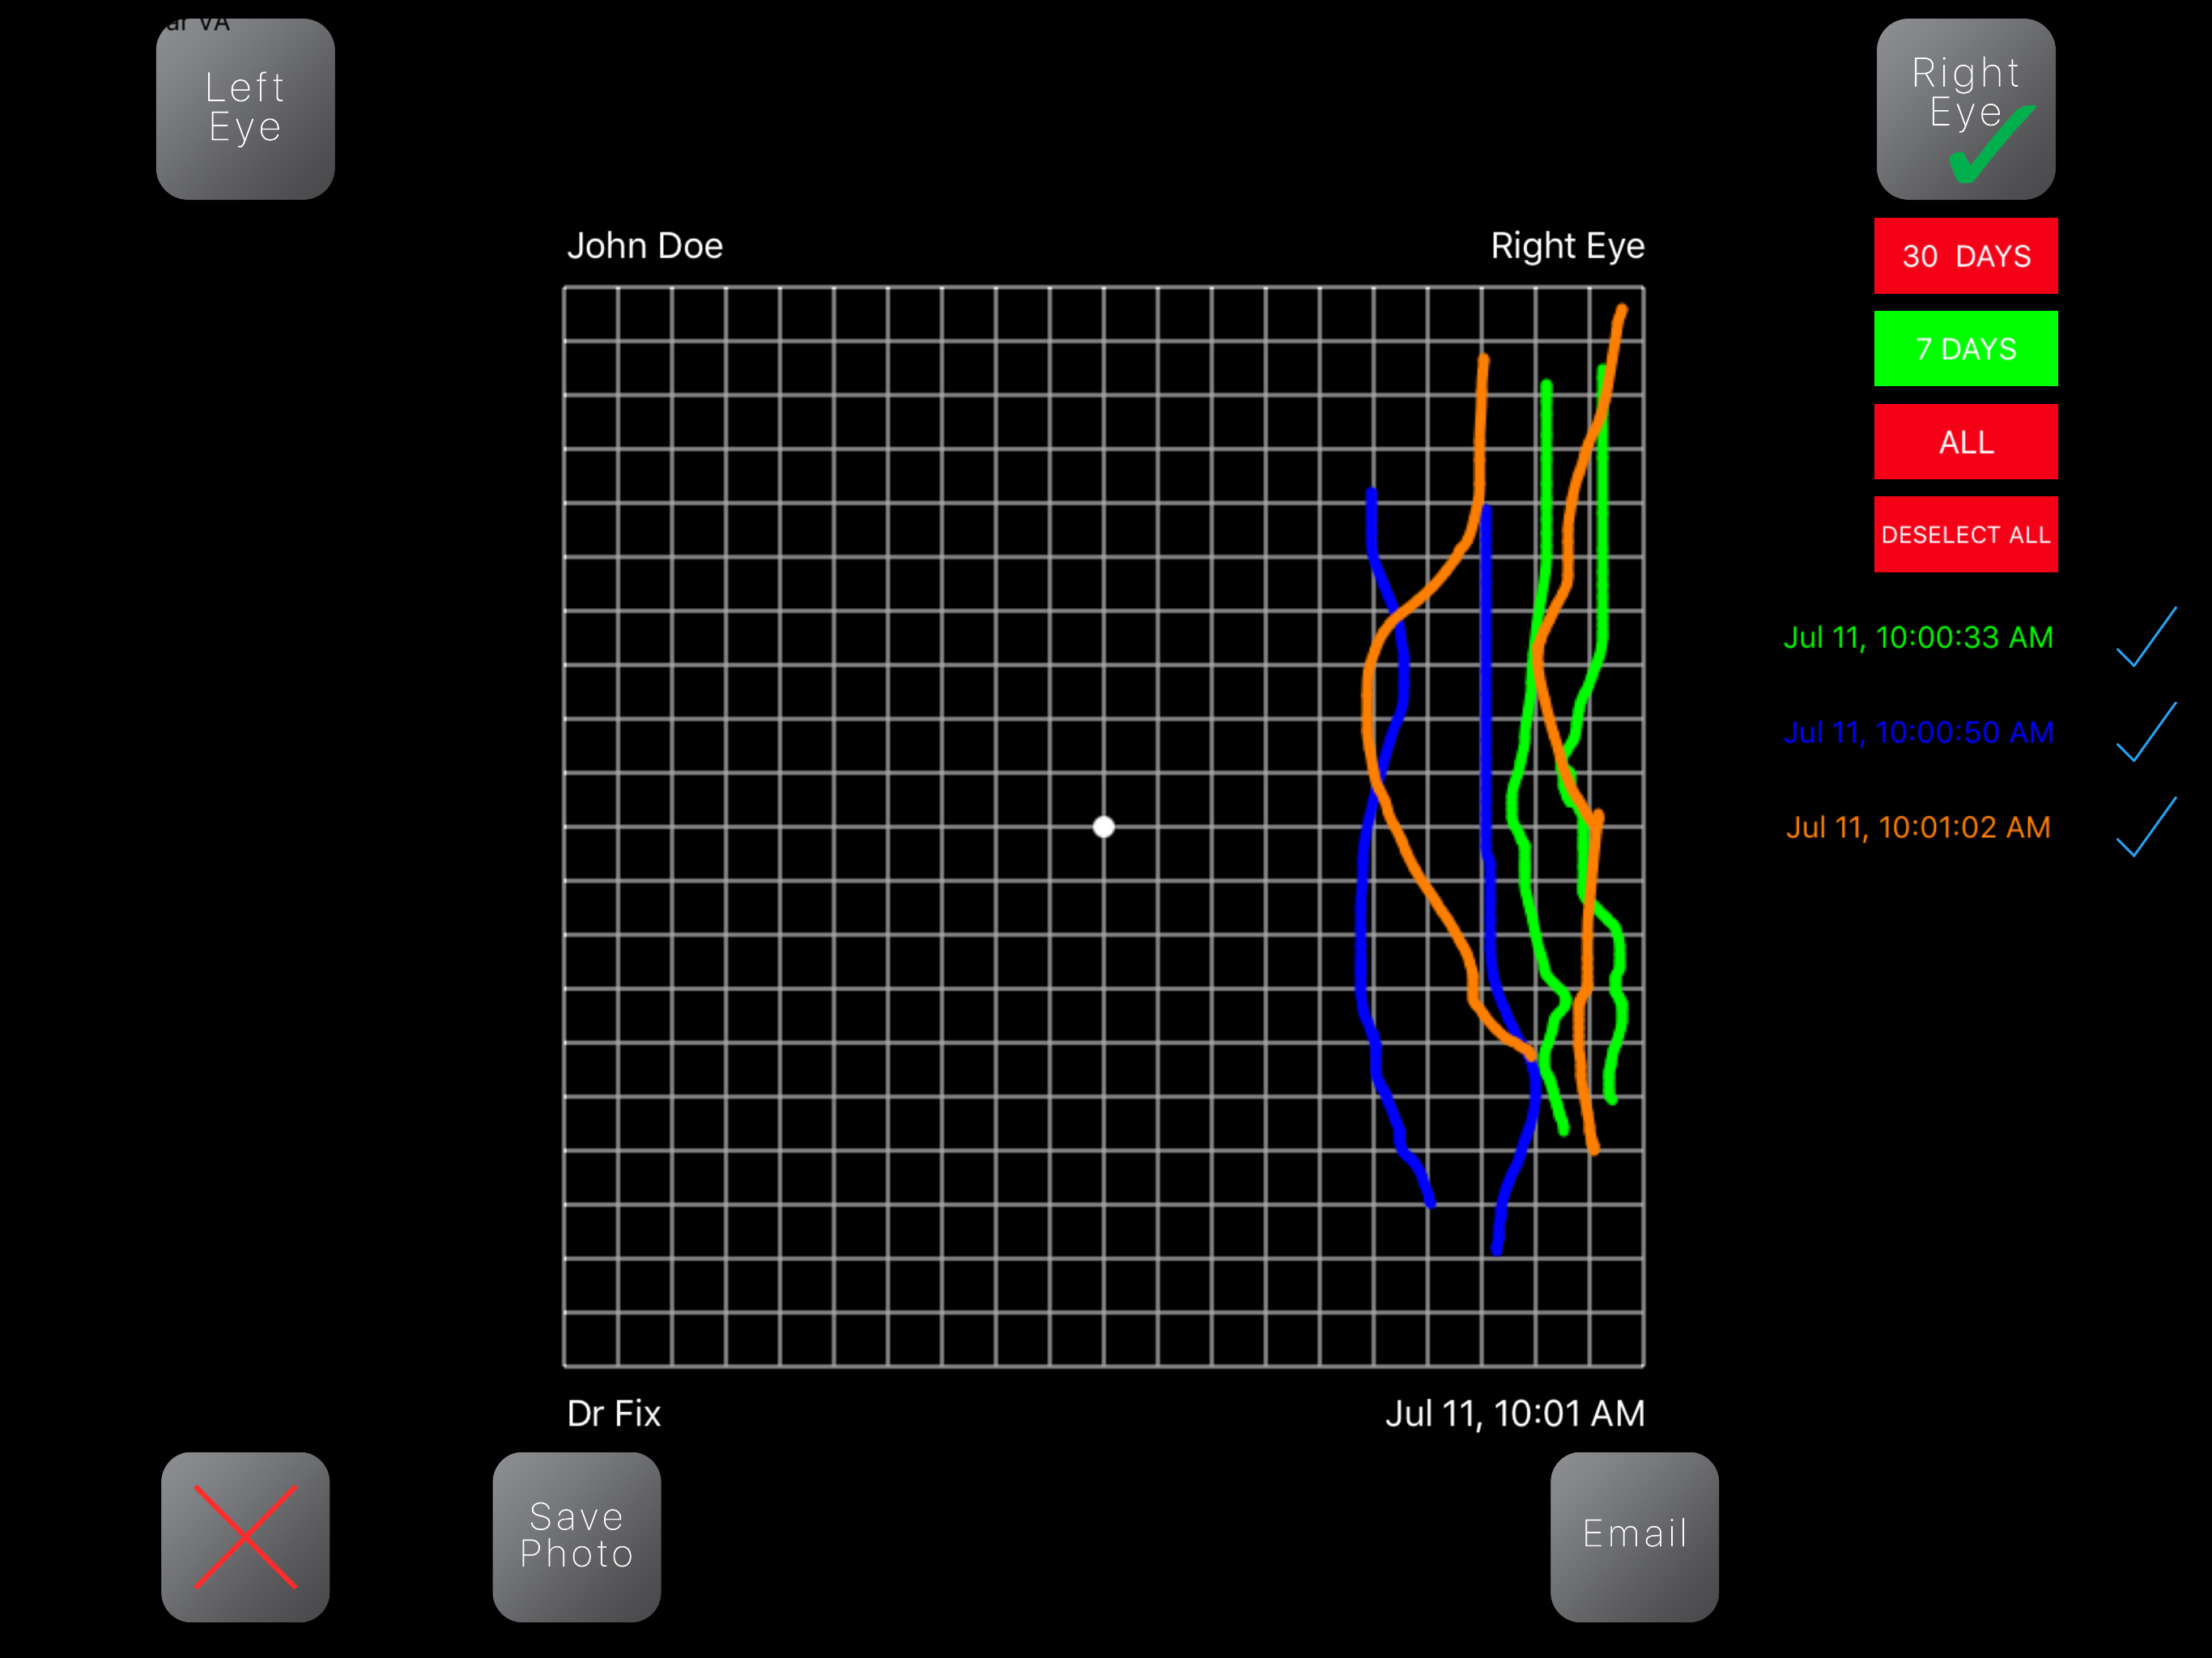Switch to the 7 DAYS filter
This screenshot has width=2212, height=1658.
tap(1965, 349)
